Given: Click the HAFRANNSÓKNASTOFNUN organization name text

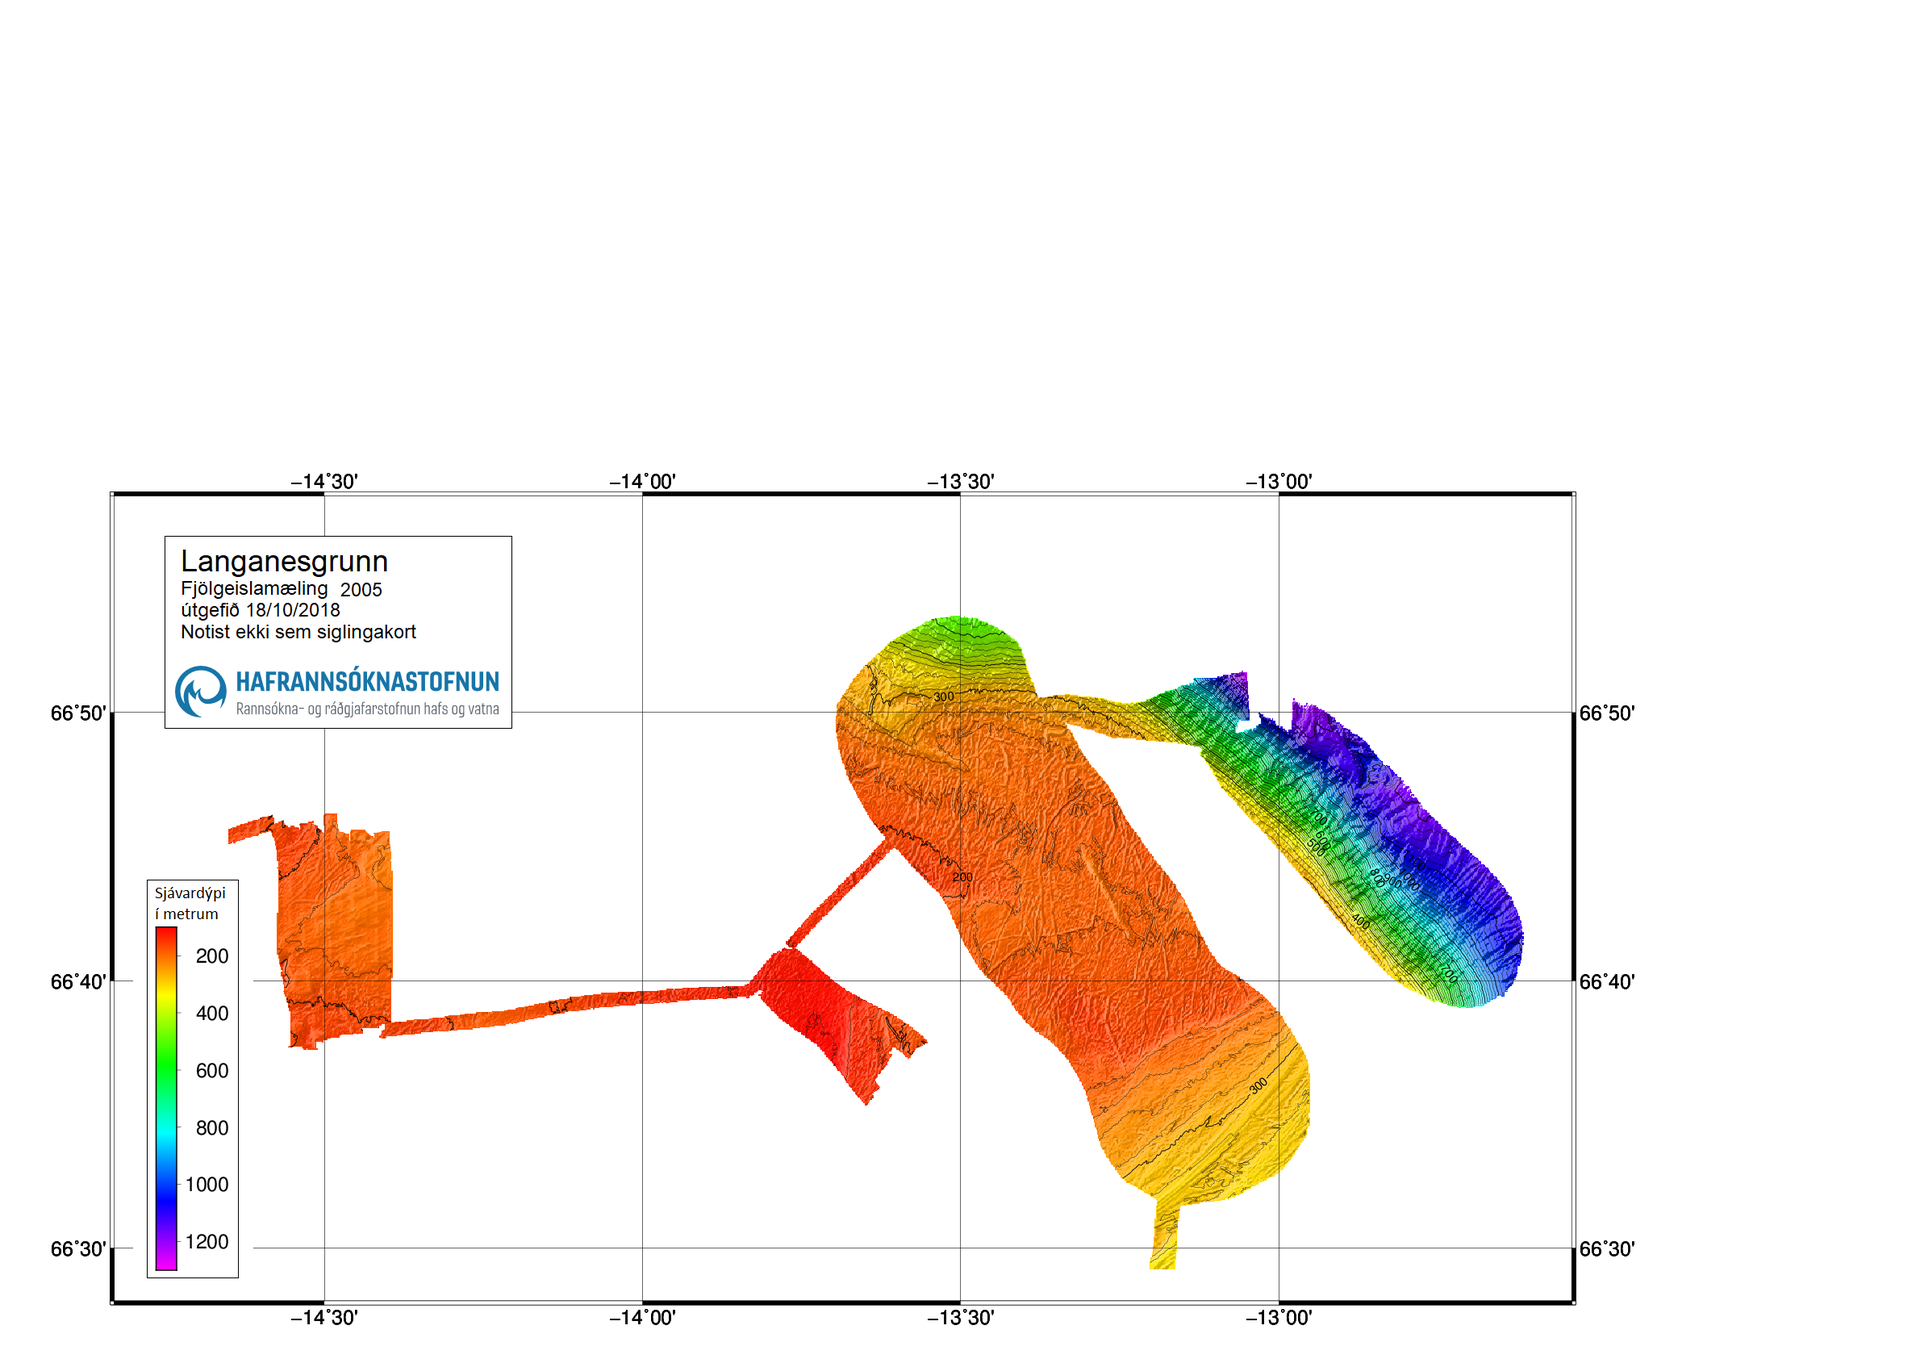Looking at the screenshot, I should point(367,682).
